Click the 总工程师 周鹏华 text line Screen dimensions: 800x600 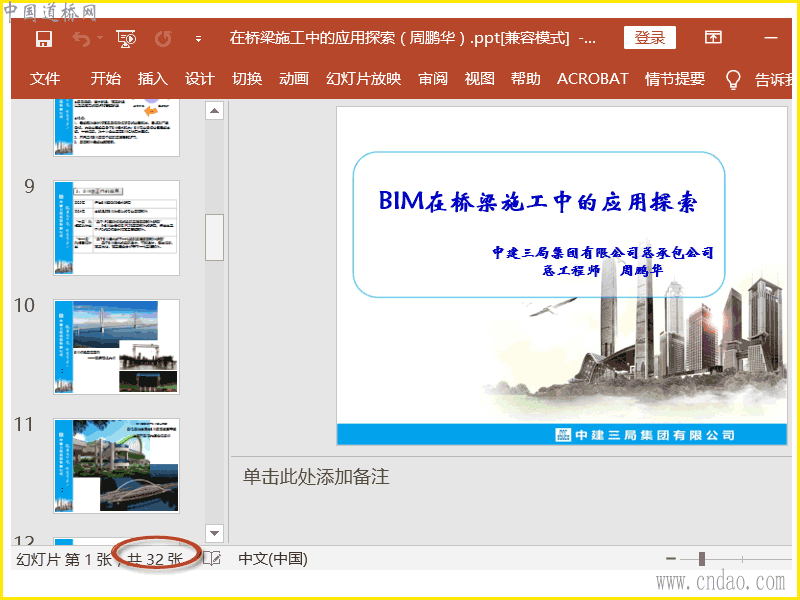pos(603,270)
